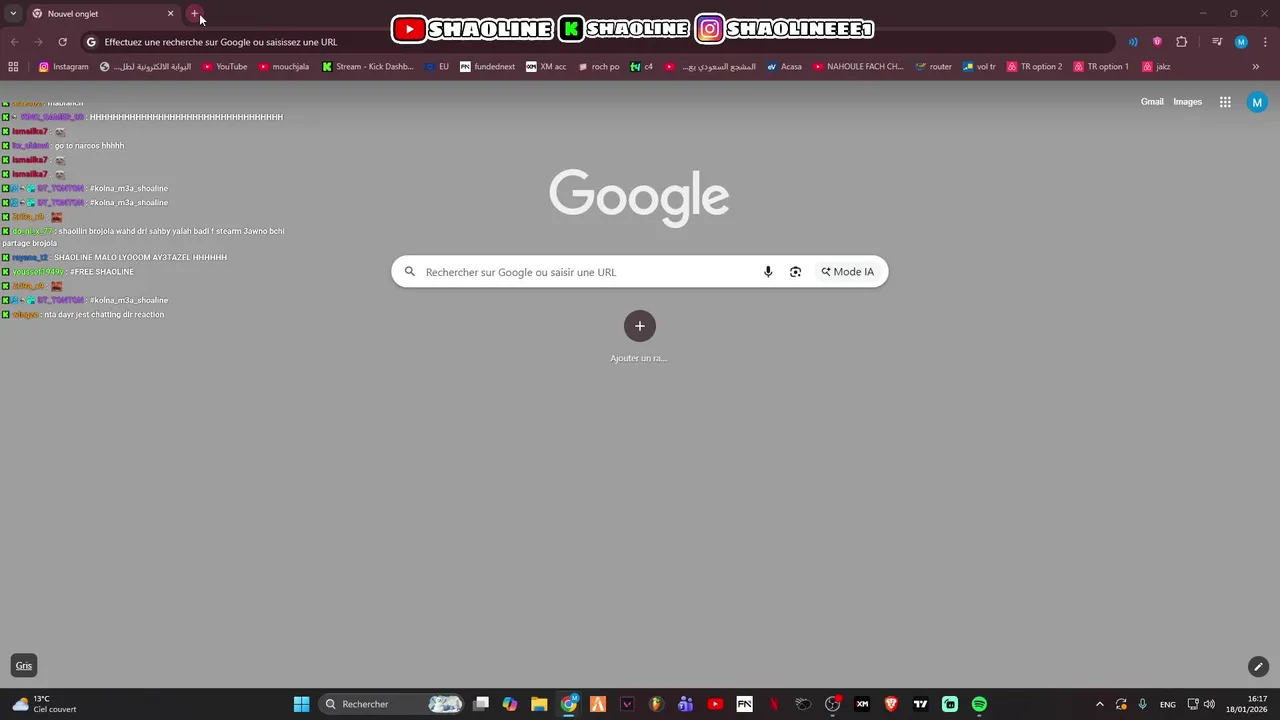Close the Nouvel onglet tab
Screen dimensions: 1280x720
(170, 14)
